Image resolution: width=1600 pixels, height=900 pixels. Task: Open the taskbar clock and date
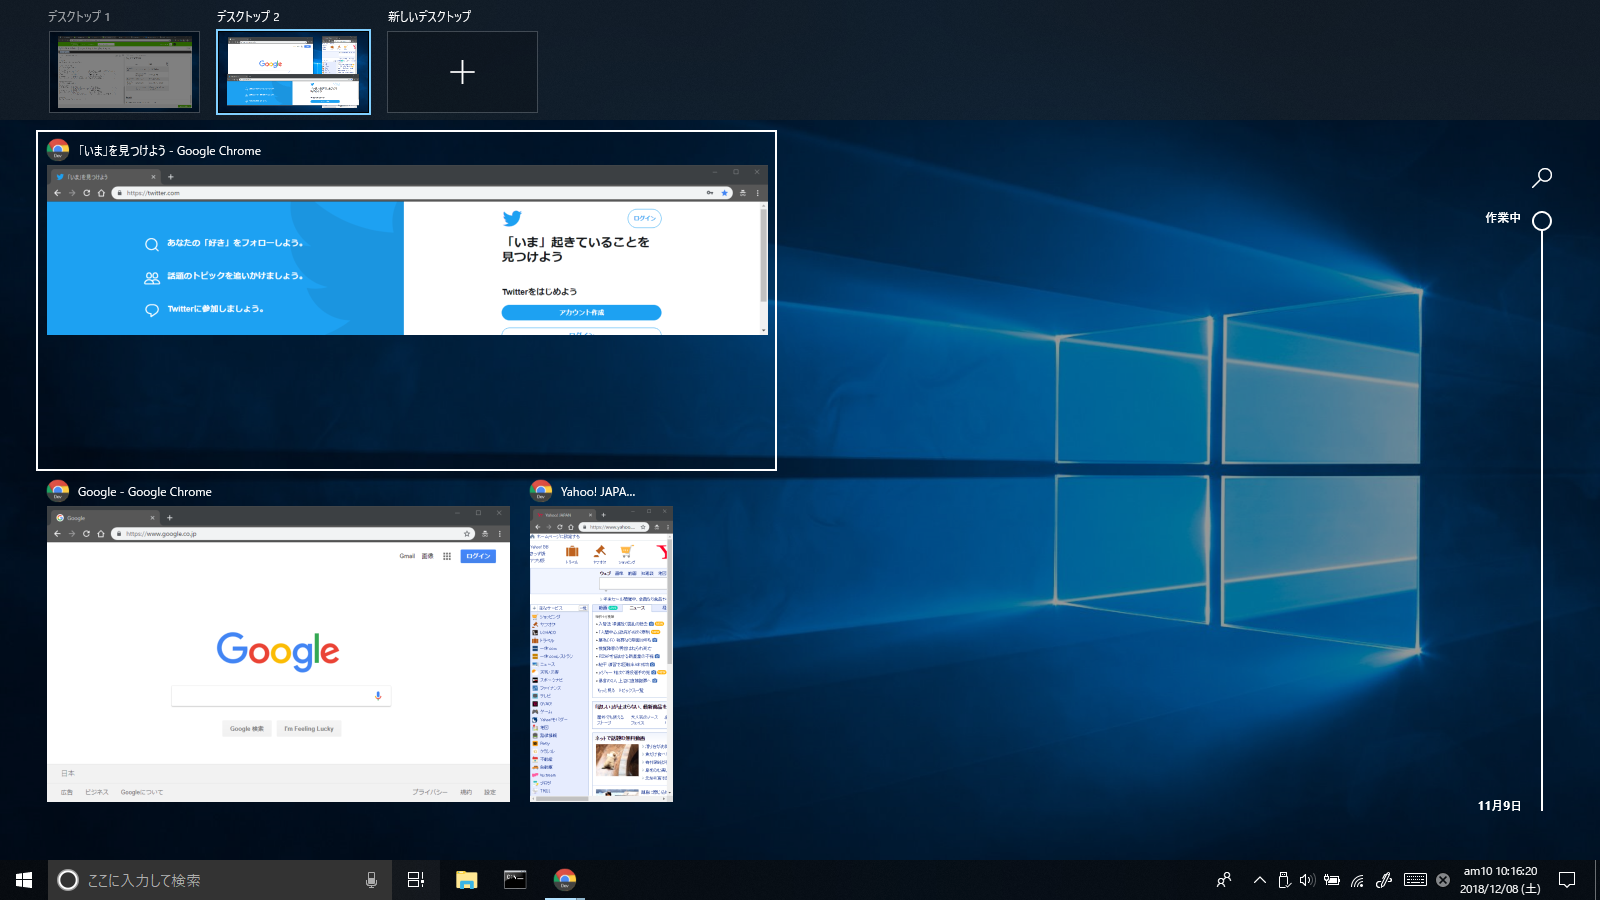point(1500,880)
